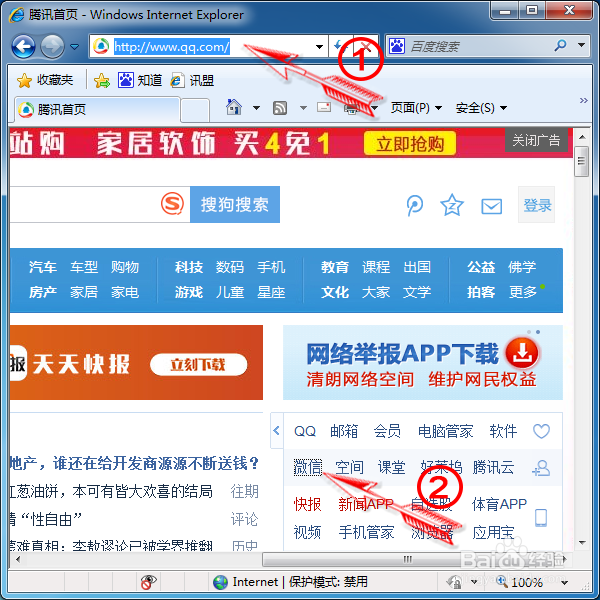The height and width of the screenshot is (600, 600).
Task: Click the mobile phone icon in services panel
Action: 541,518
